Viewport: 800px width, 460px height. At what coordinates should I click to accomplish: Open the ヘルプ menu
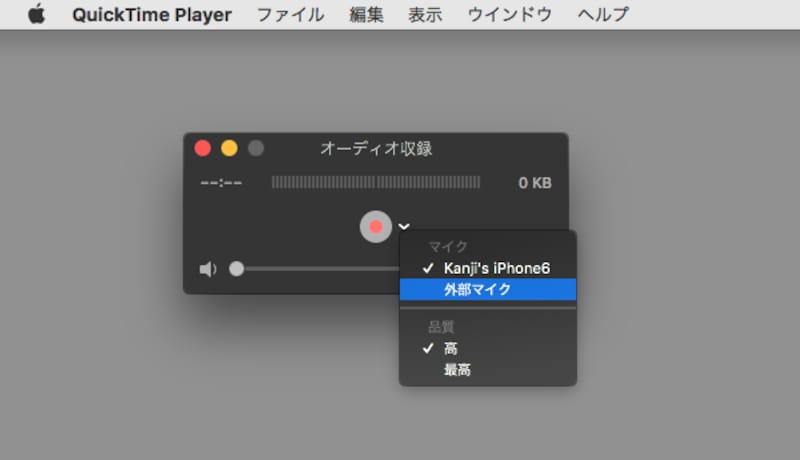[603, 15]
